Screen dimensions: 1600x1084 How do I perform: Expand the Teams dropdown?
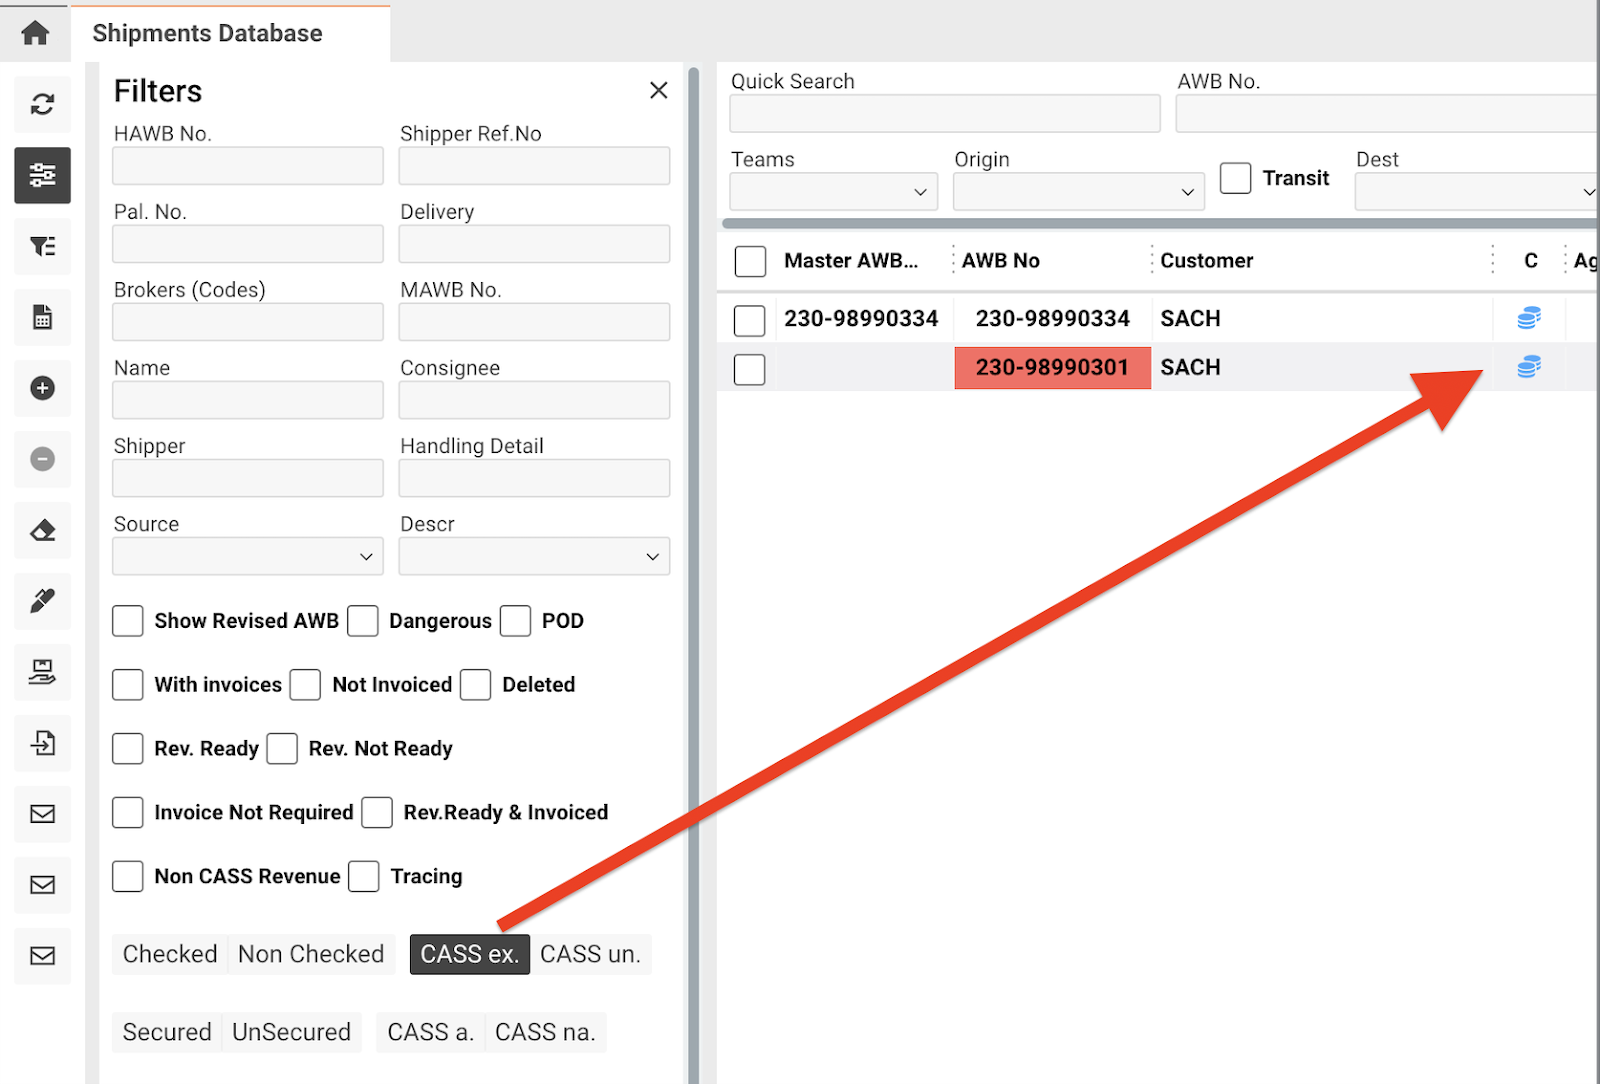(833, 192)
